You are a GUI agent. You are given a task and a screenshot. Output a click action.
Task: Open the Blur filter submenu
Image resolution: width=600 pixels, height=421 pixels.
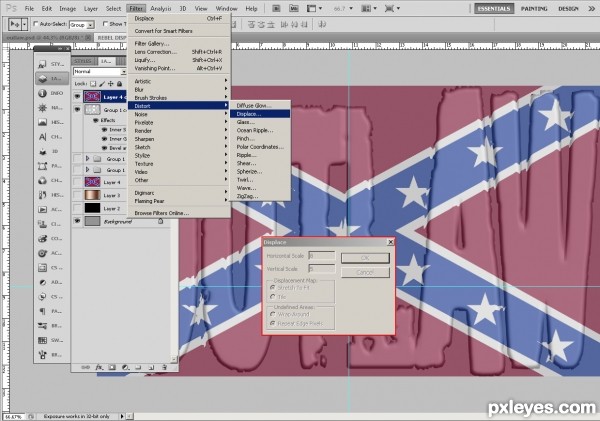[179, 90]
